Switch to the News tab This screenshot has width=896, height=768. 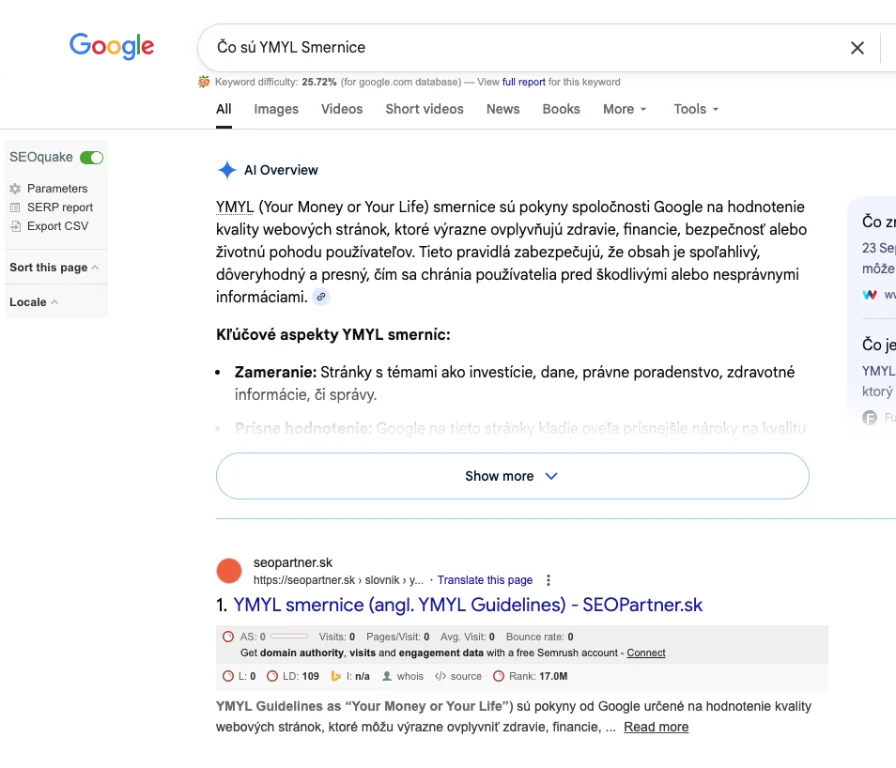[x=503, y=109]
